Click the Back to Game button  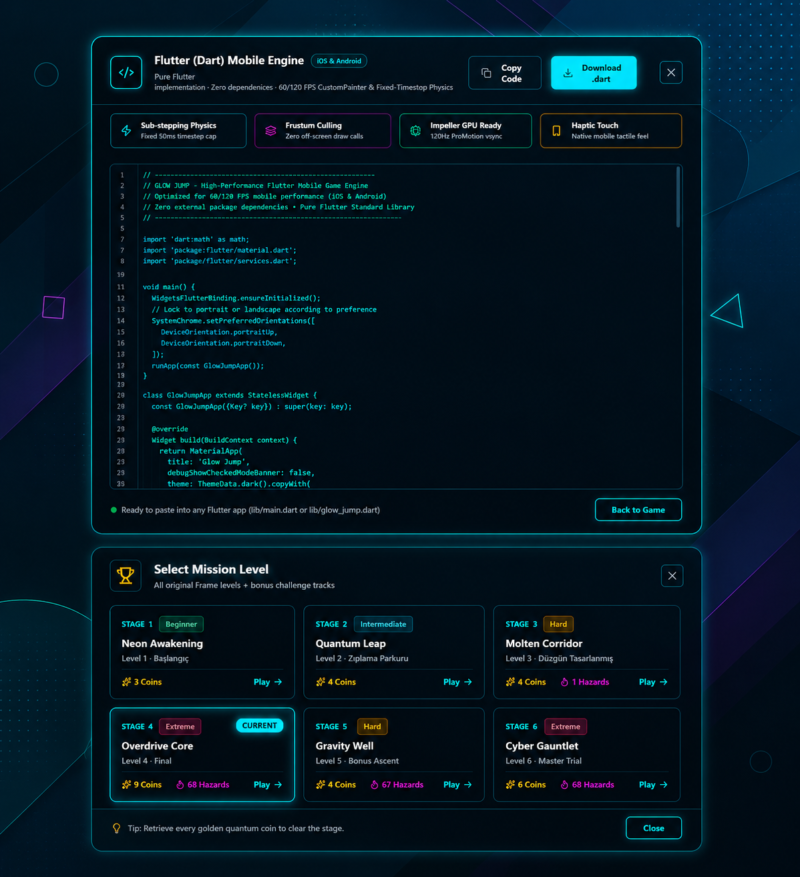tap(638, 510)
